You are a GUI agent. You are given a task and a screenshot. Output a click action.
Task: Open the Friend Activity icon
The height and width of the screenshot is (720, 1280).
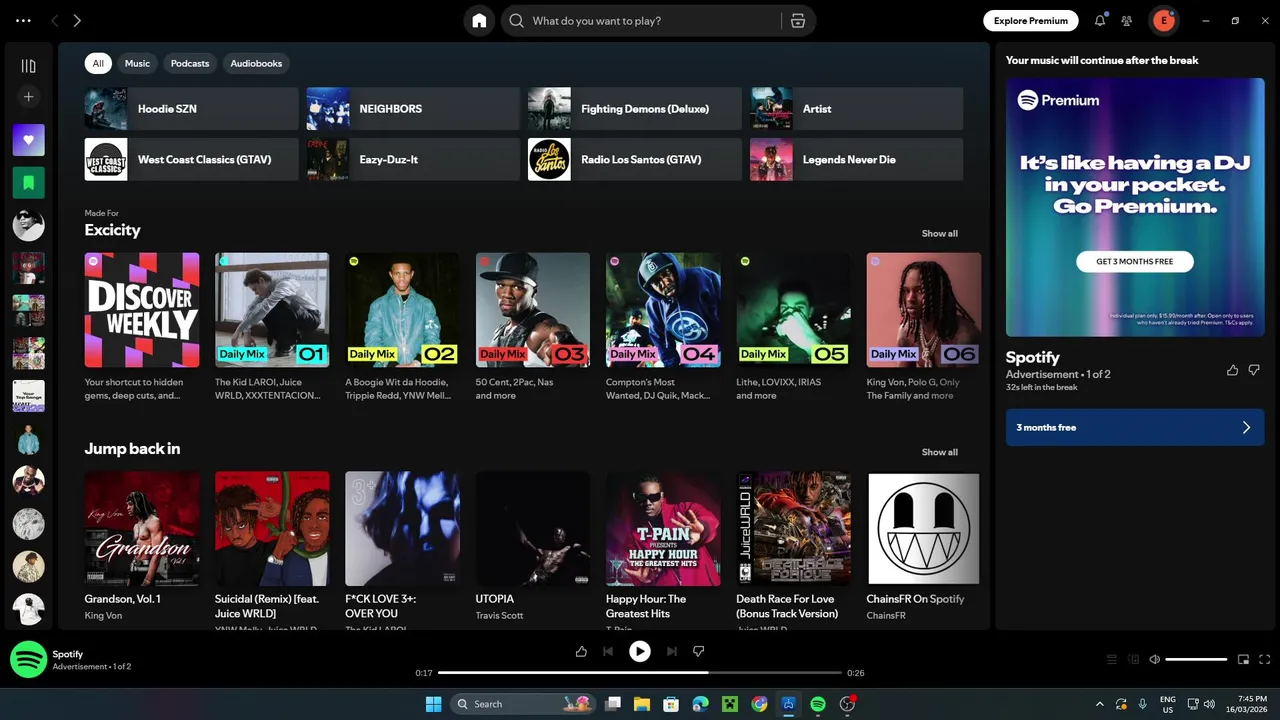click(1127, 20)
